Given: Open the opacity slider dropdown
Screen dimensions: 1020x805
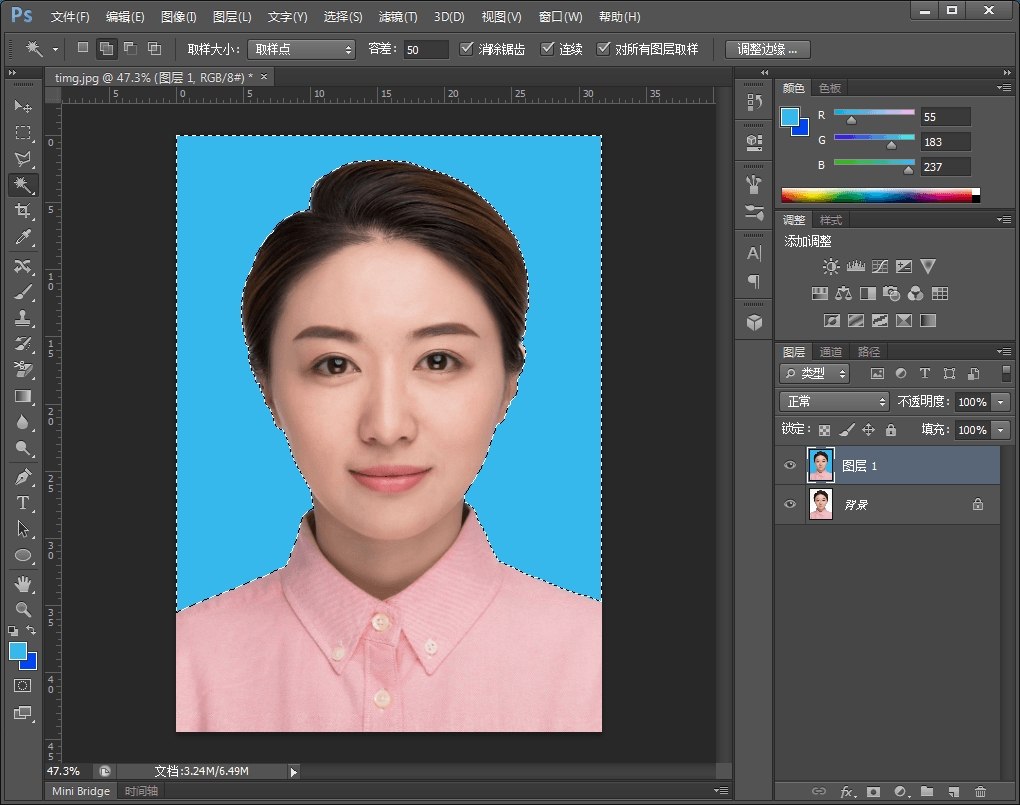Looking at the screenshot, I should point(1002,402).
